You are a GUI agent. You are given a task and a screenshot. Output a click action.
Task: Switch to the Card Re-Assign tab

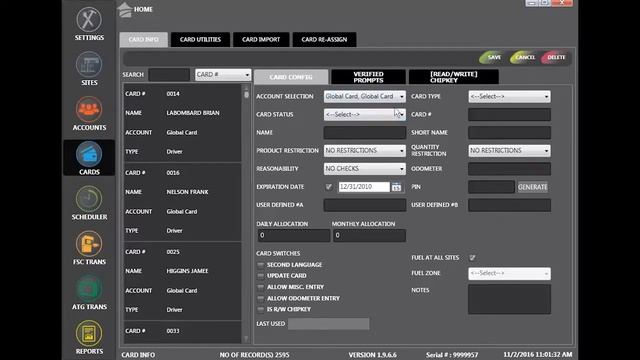tap(324, 40)
